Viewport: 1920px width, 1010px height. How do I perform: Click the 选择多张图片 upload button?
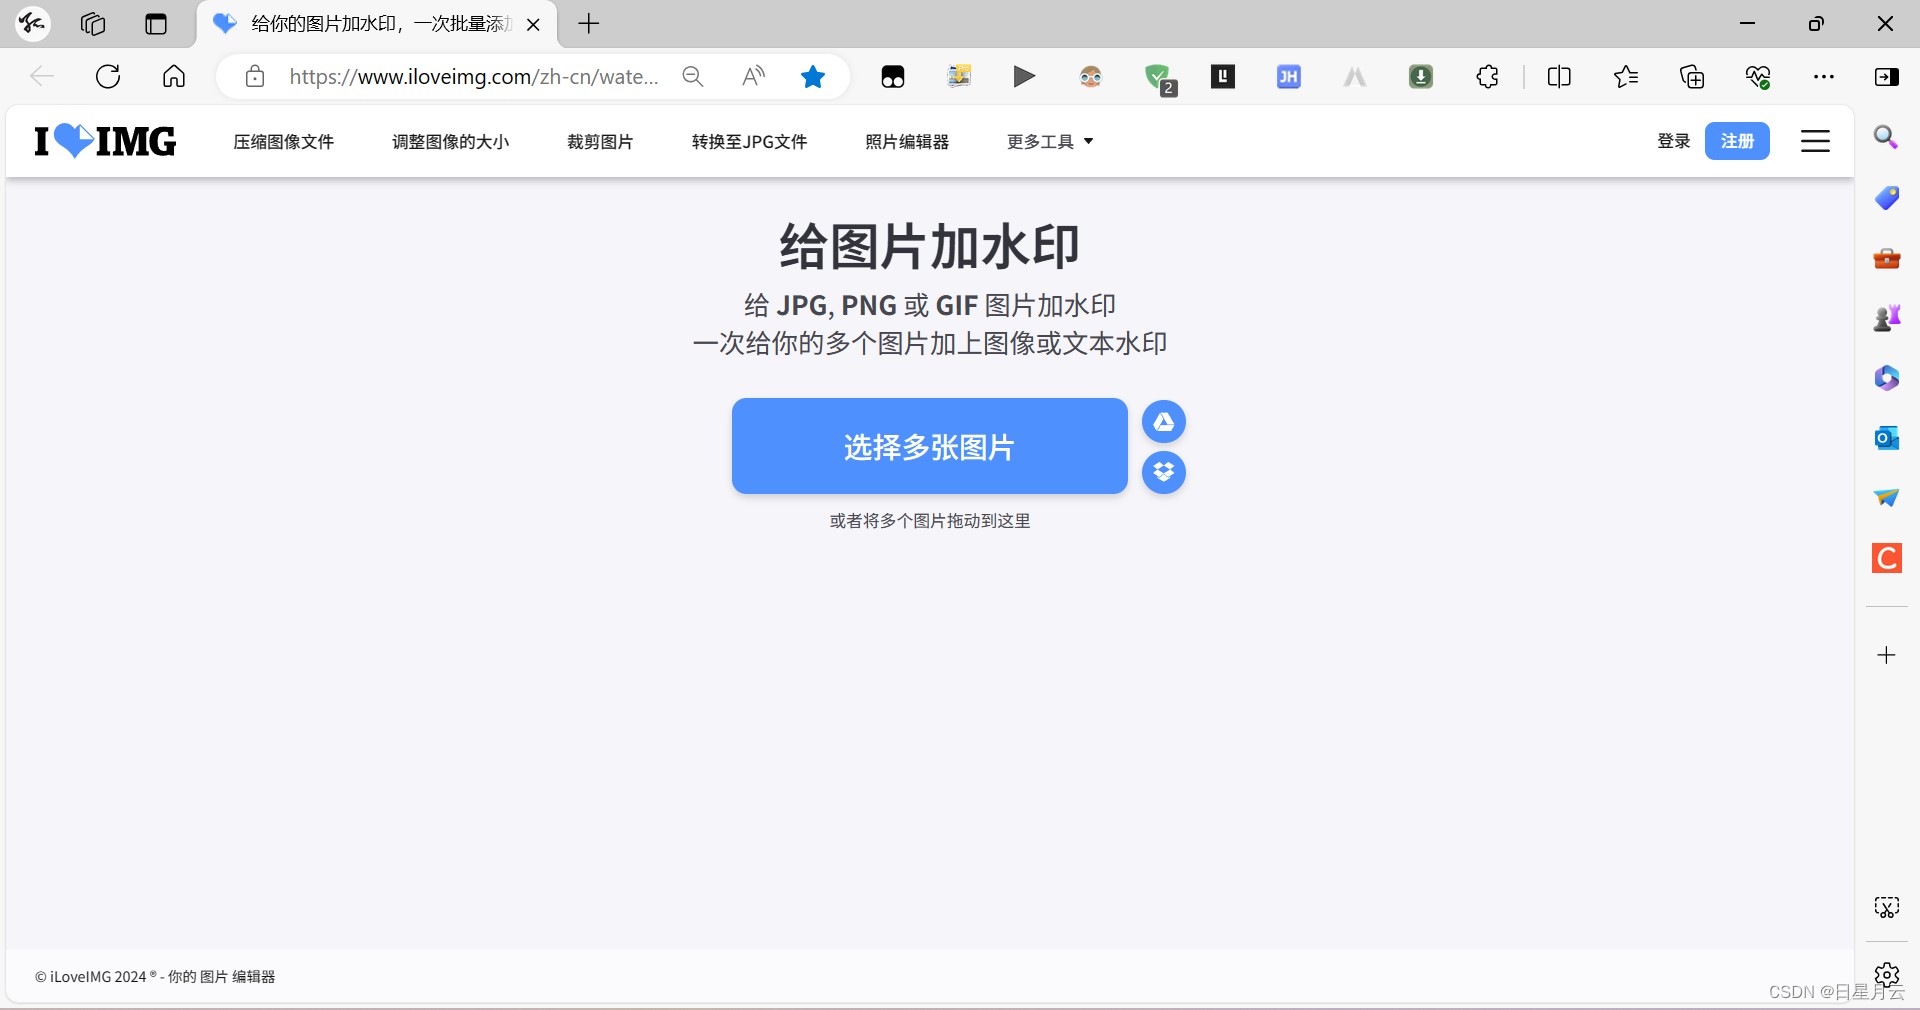928,446
